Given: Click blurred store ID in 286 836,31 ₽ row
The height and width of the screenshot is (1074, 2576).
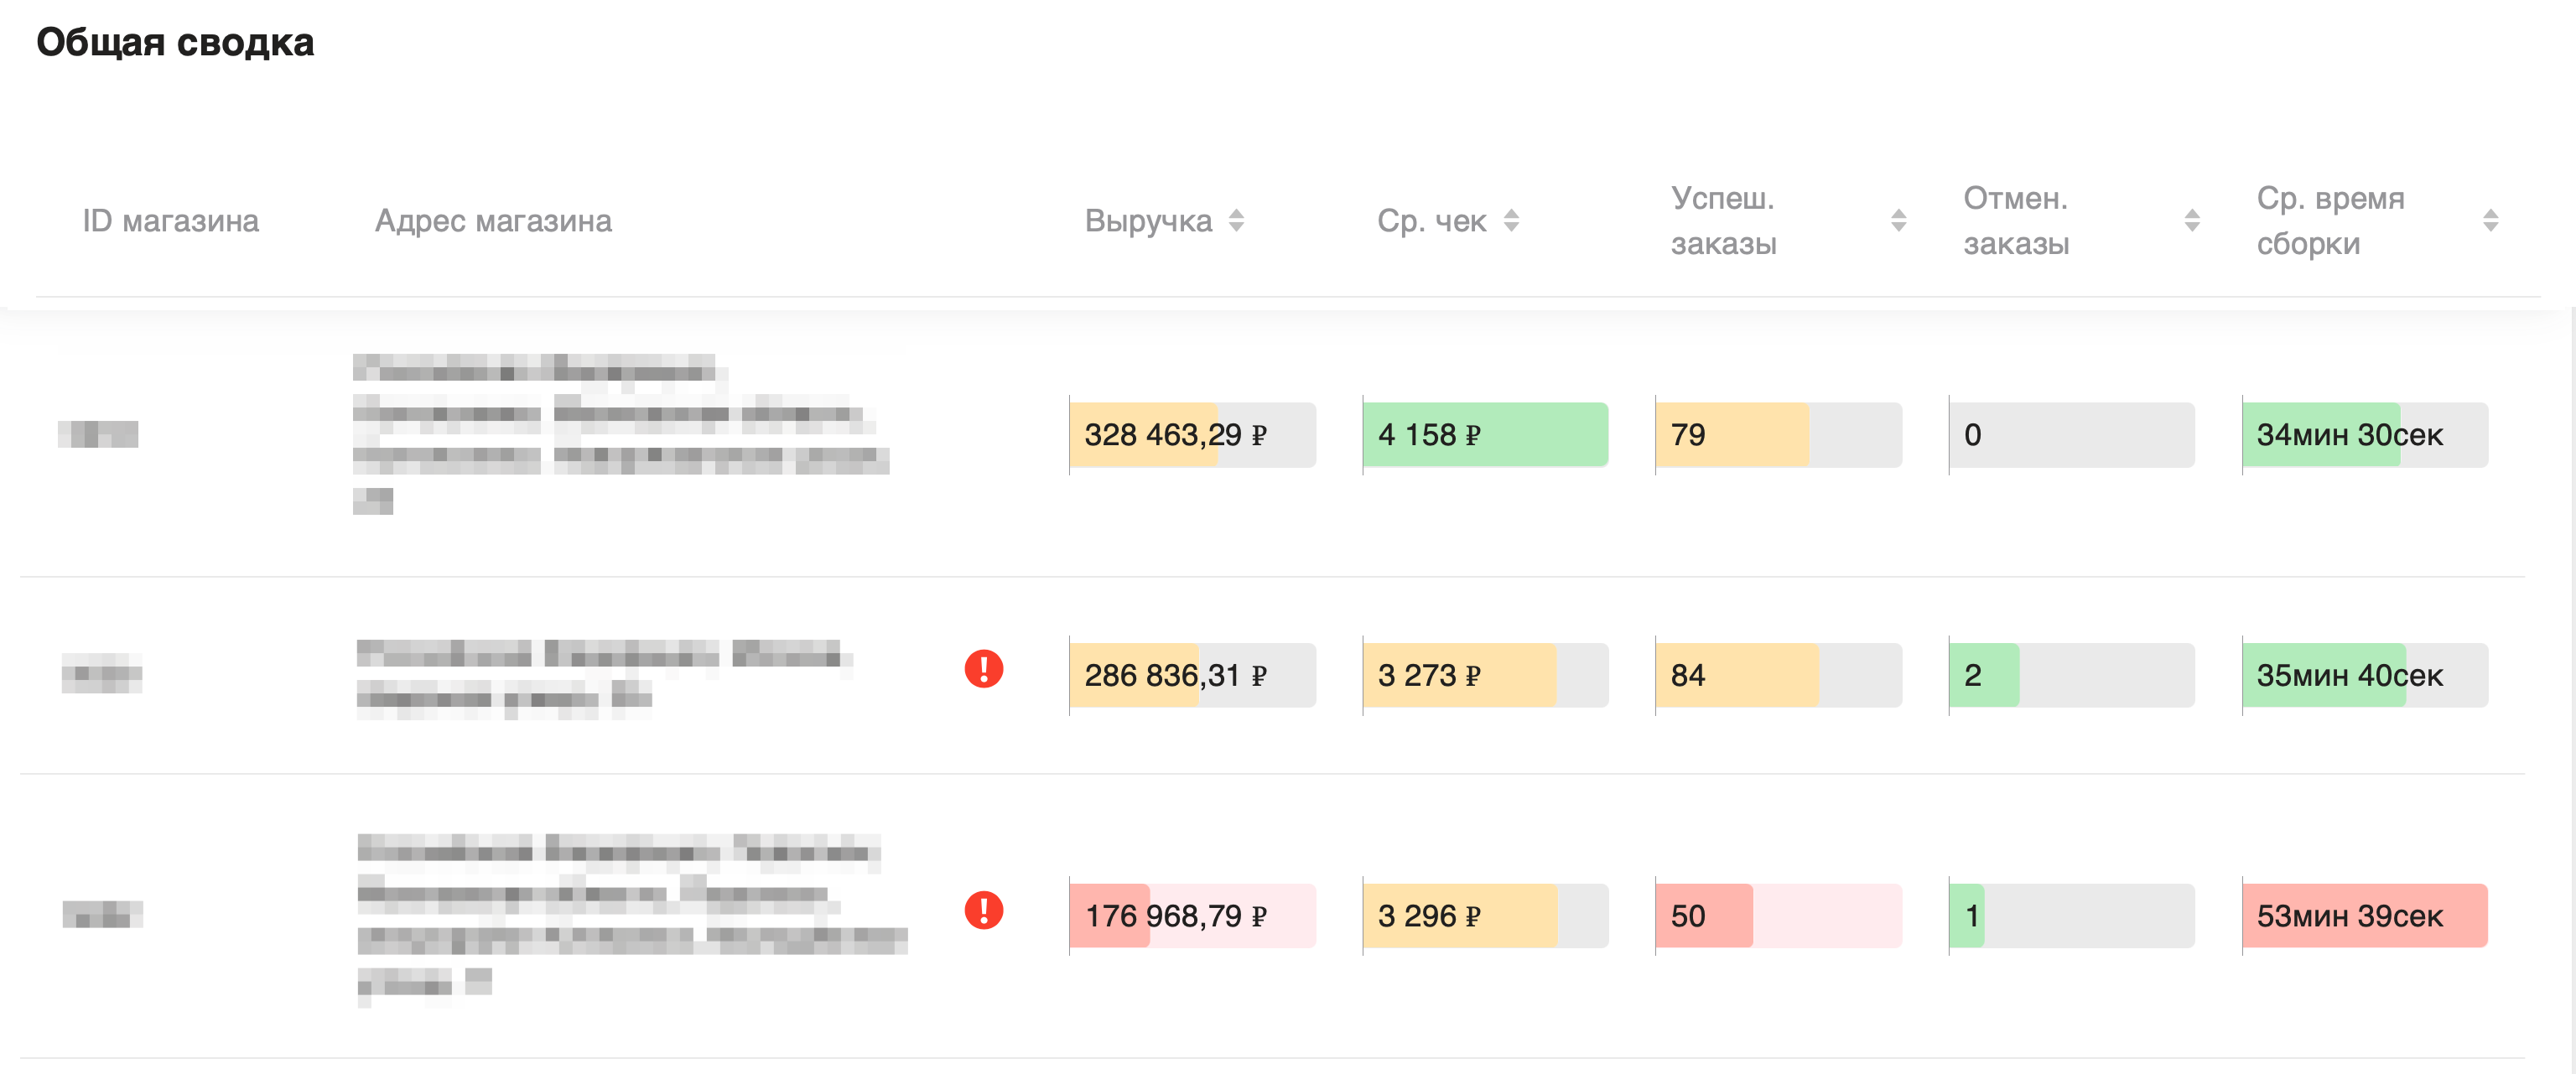Looking at the screenshot, I should [x=102, y=674].
